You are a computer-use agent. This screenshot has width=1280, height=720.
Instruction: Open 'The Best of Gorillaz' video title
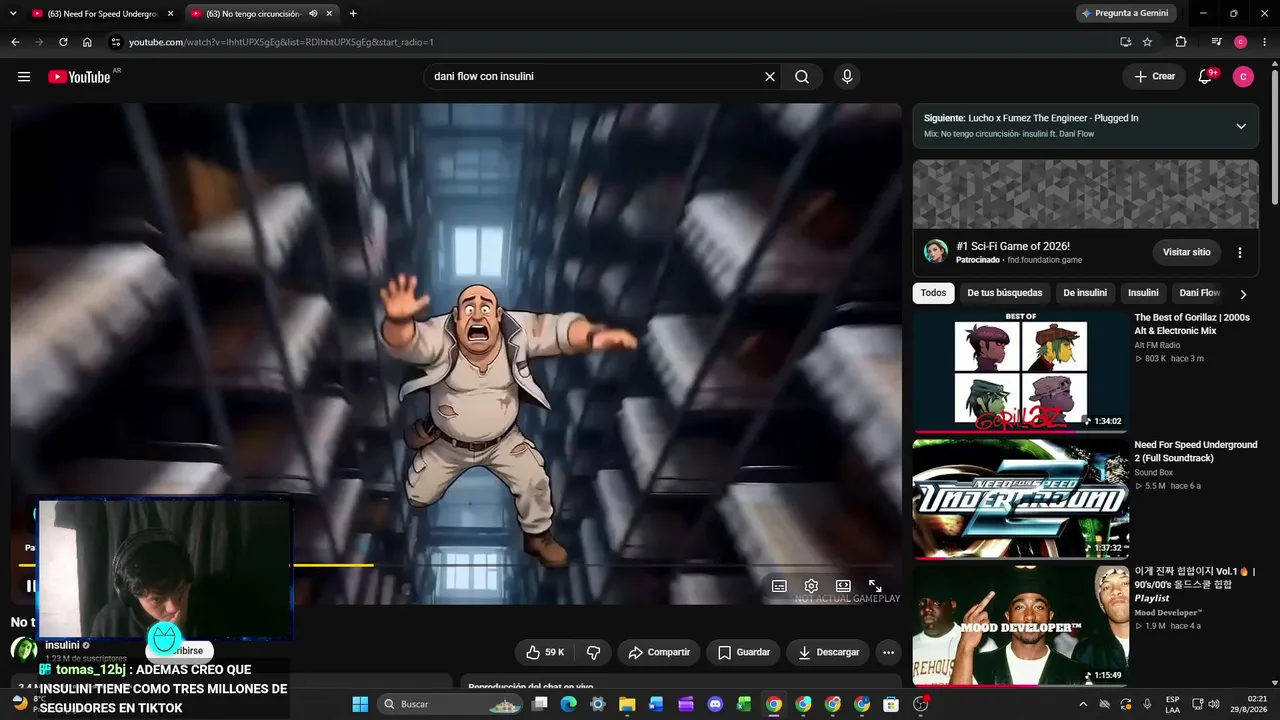tap(1192, 324)
